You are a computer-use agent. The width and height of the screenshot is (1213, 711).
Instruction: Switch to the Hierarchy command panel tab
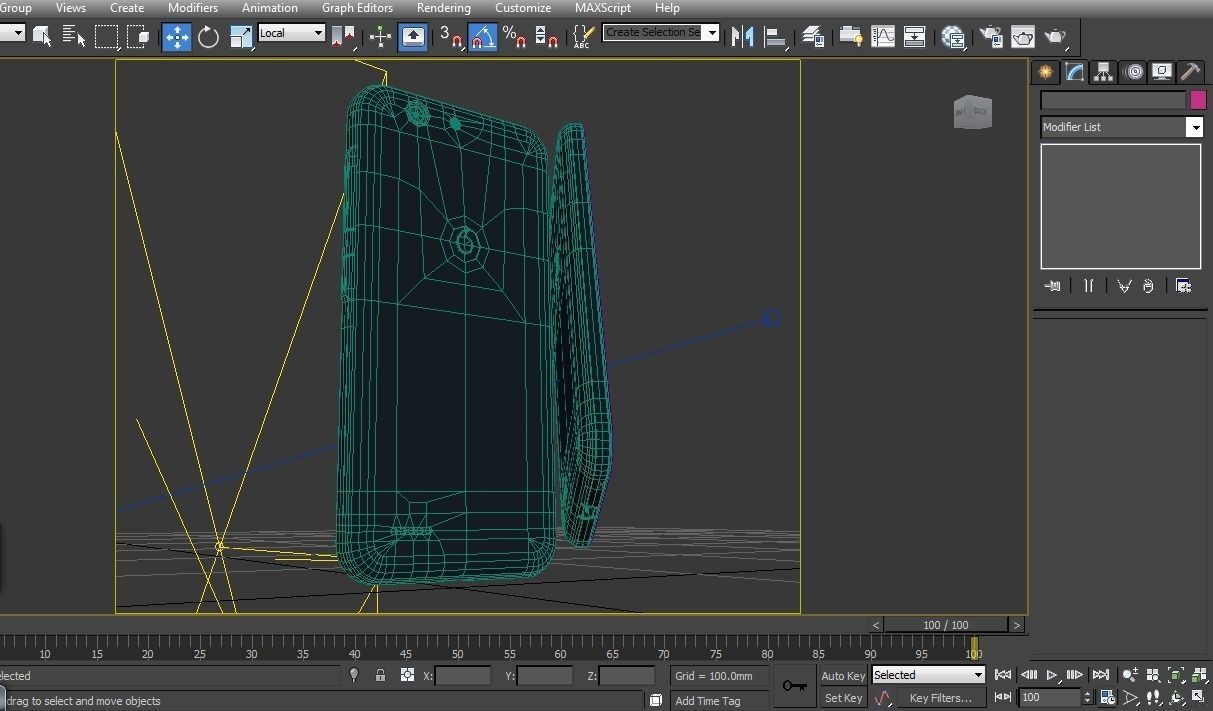(1103, 72)
